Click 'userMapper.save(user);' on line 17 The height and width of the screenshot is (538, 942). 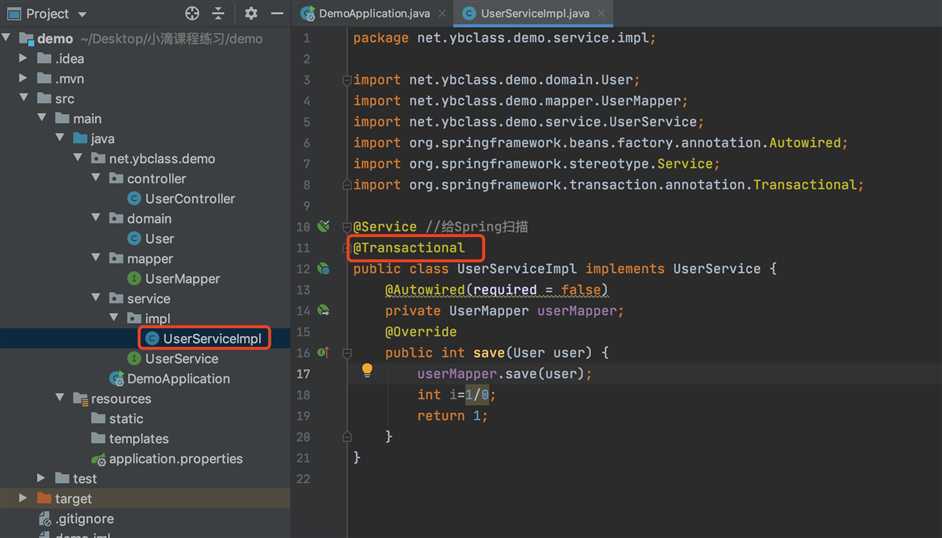coord(505,373)
